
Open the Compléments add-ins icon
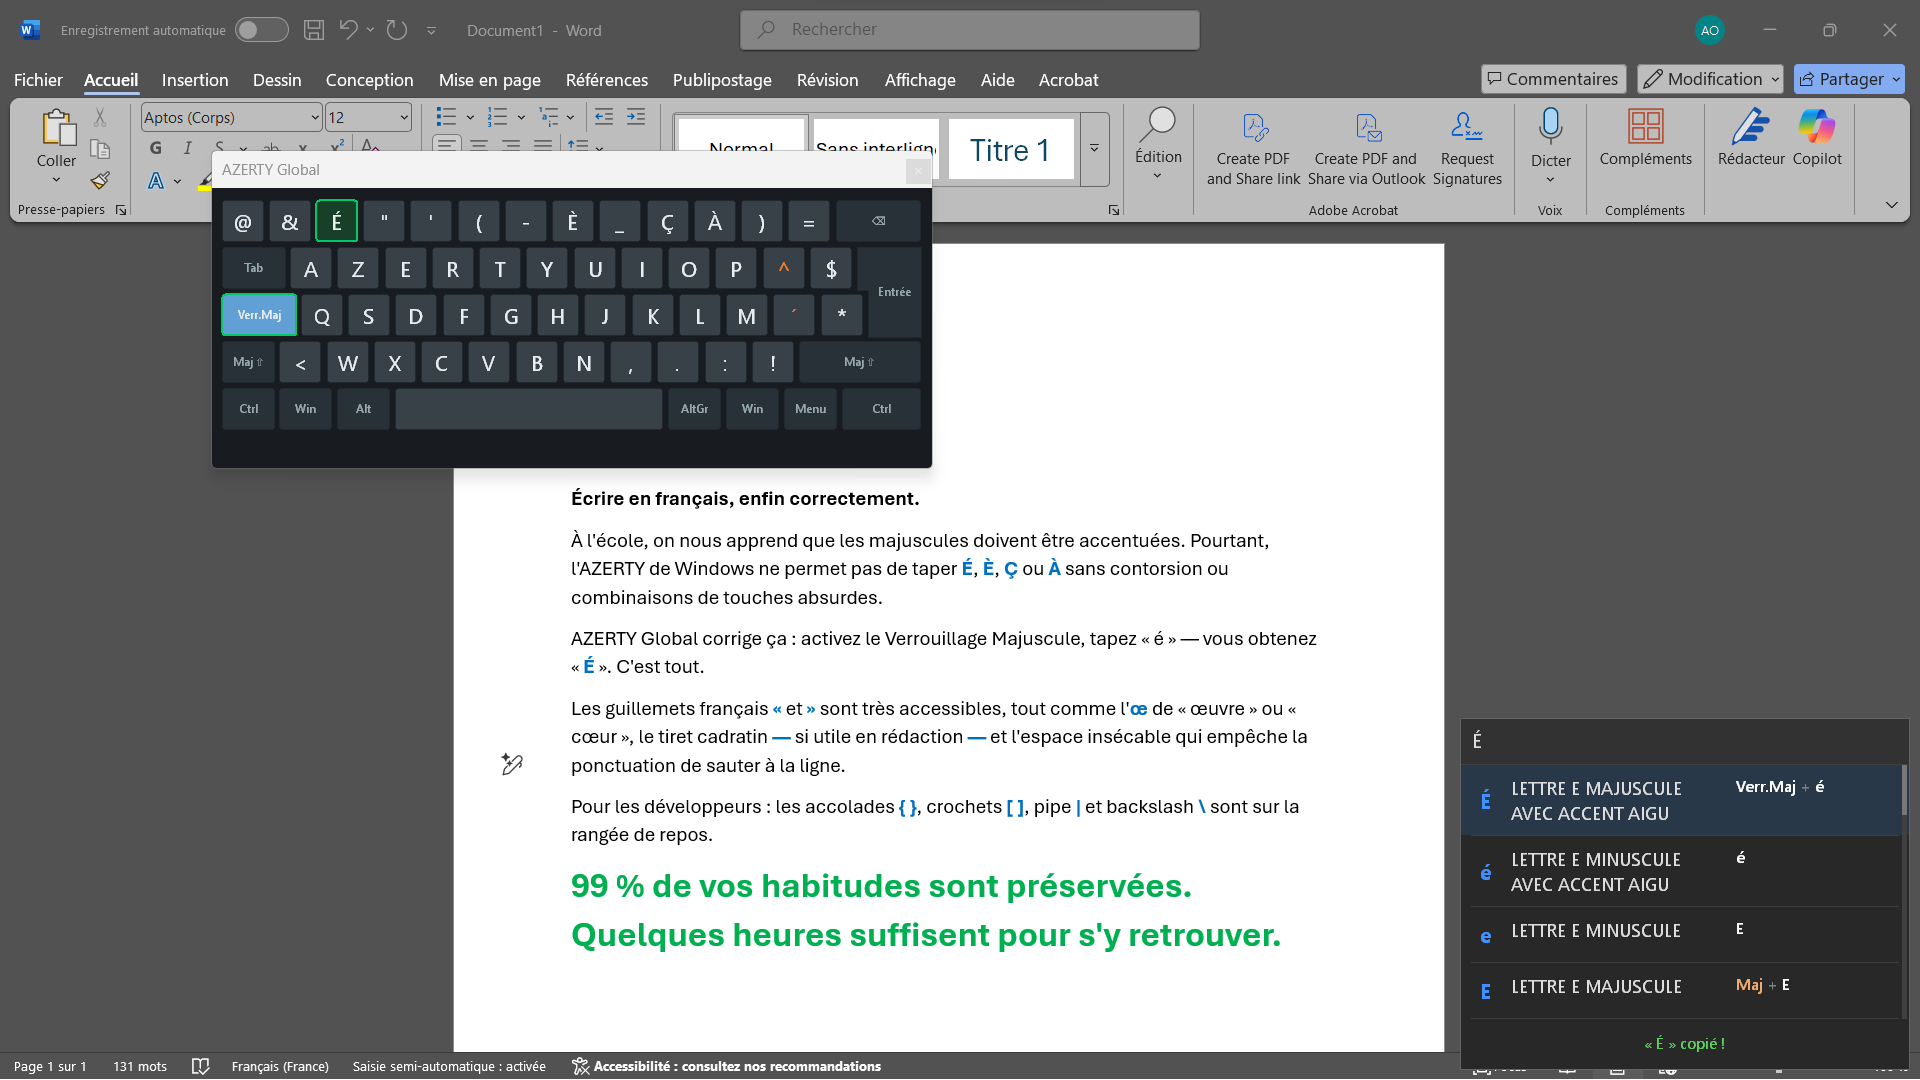pos(1645,127)
